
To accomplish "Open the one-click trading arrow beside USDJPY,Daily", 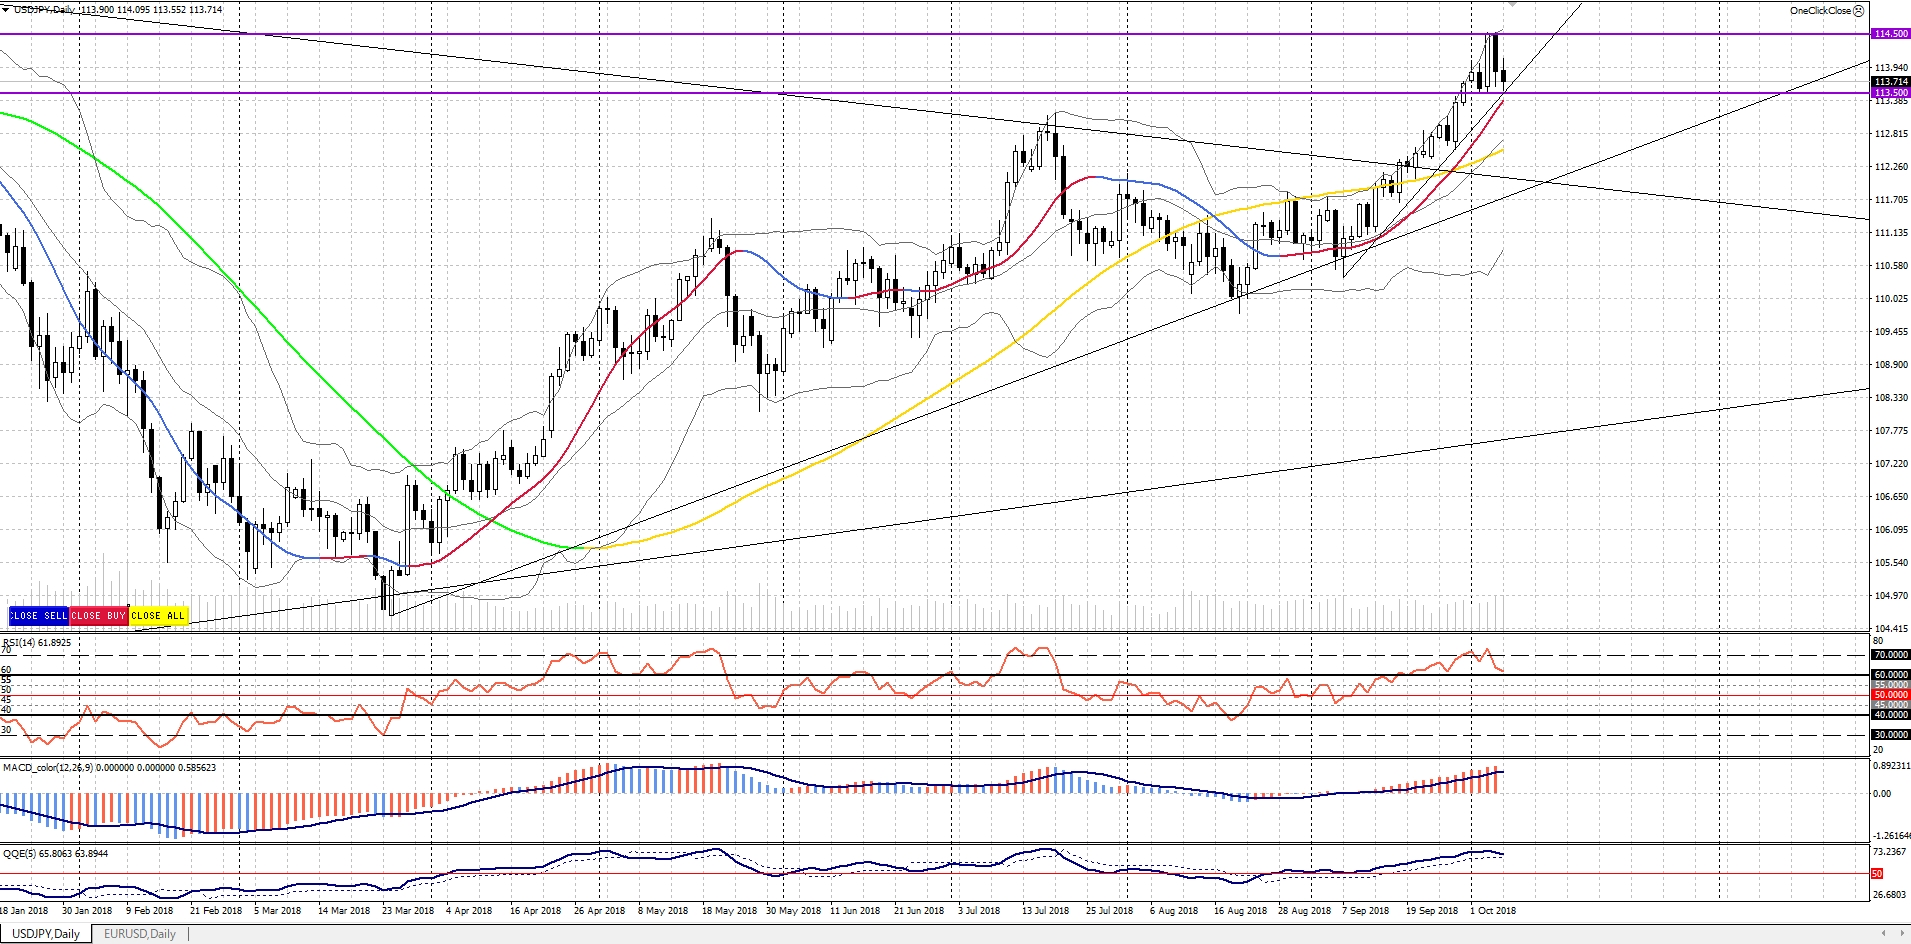I will tap(6, 9).
